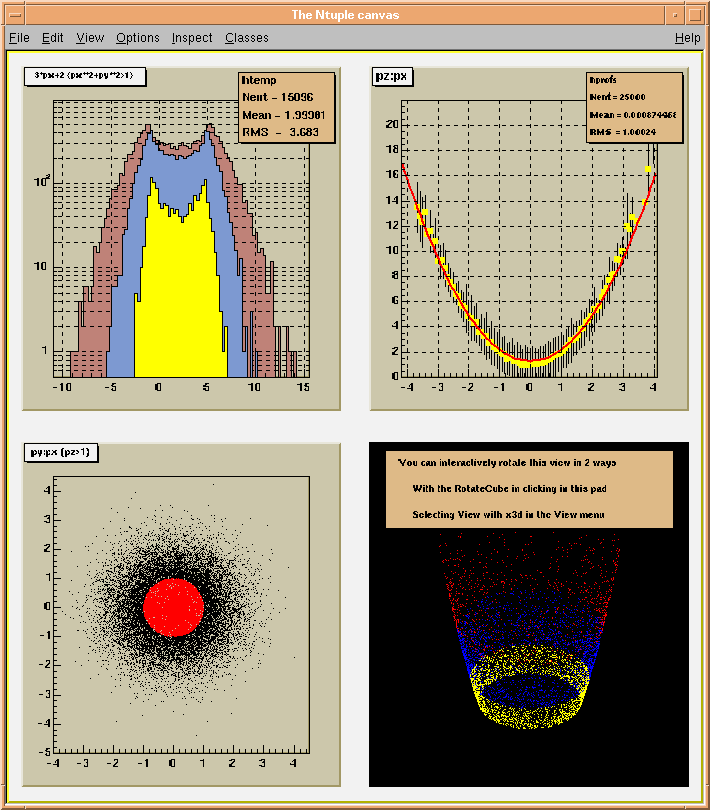Viewport: 710px width, 810px height.
Task: Maximize the Ntuple canvas window
Action: (x=695, y=14)
